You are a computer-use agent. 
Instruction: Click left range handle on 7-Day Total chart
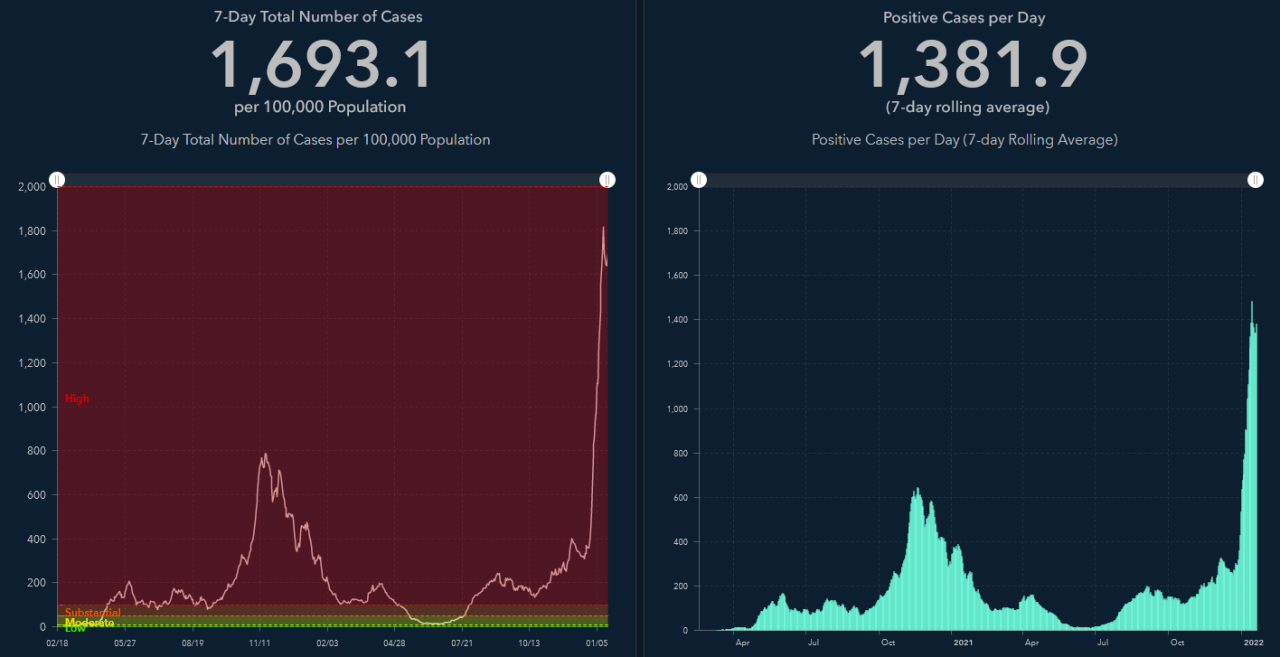58,180
